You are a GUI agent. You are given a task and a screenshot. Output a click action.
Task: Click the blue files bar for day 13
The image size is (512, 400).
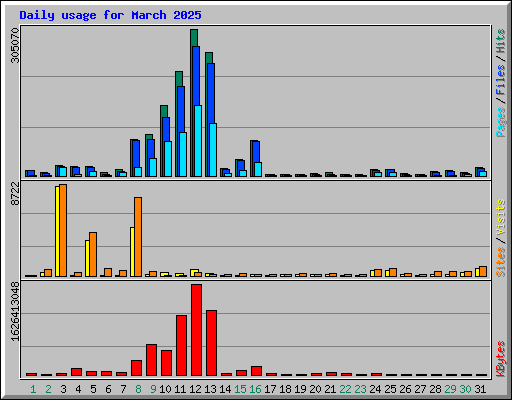(211, 93)
